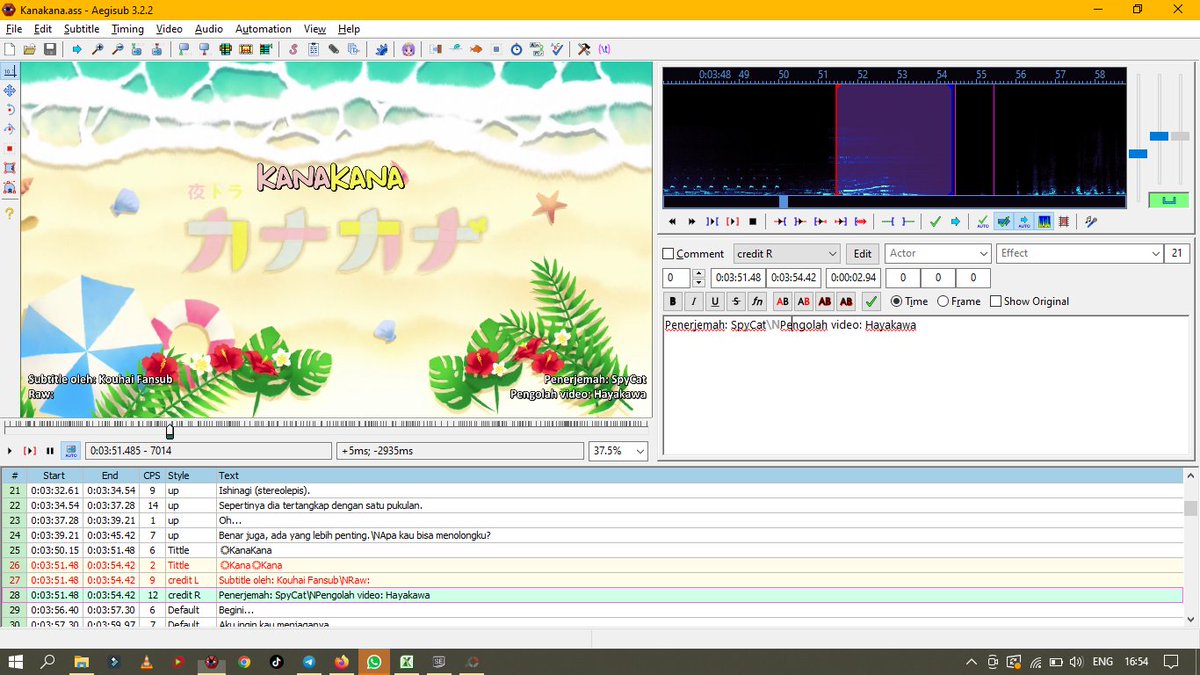Open the Automation menu
The width and height of the screenshot is (1200, 675).
(263, 29)
